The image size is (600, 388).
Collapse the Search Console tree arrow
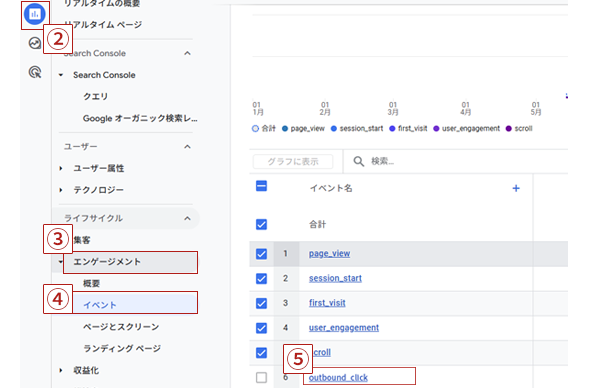[61, 75]
